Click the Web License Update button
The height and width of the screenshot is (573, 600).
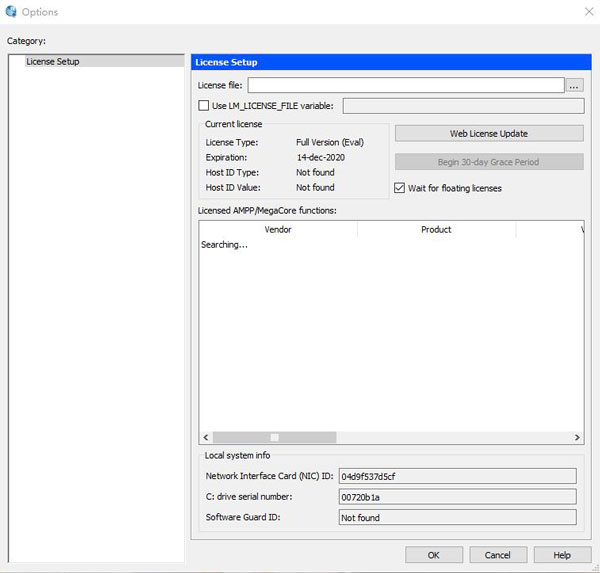point(489,134)
